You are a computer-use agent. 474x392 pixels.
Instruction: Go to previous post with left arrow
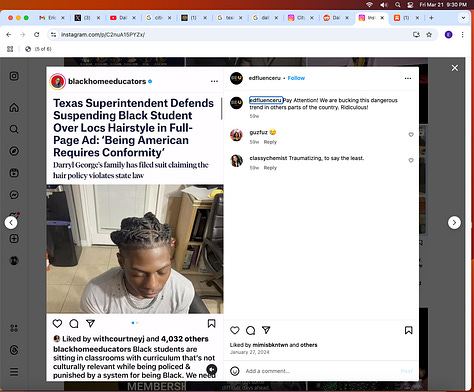11,222
